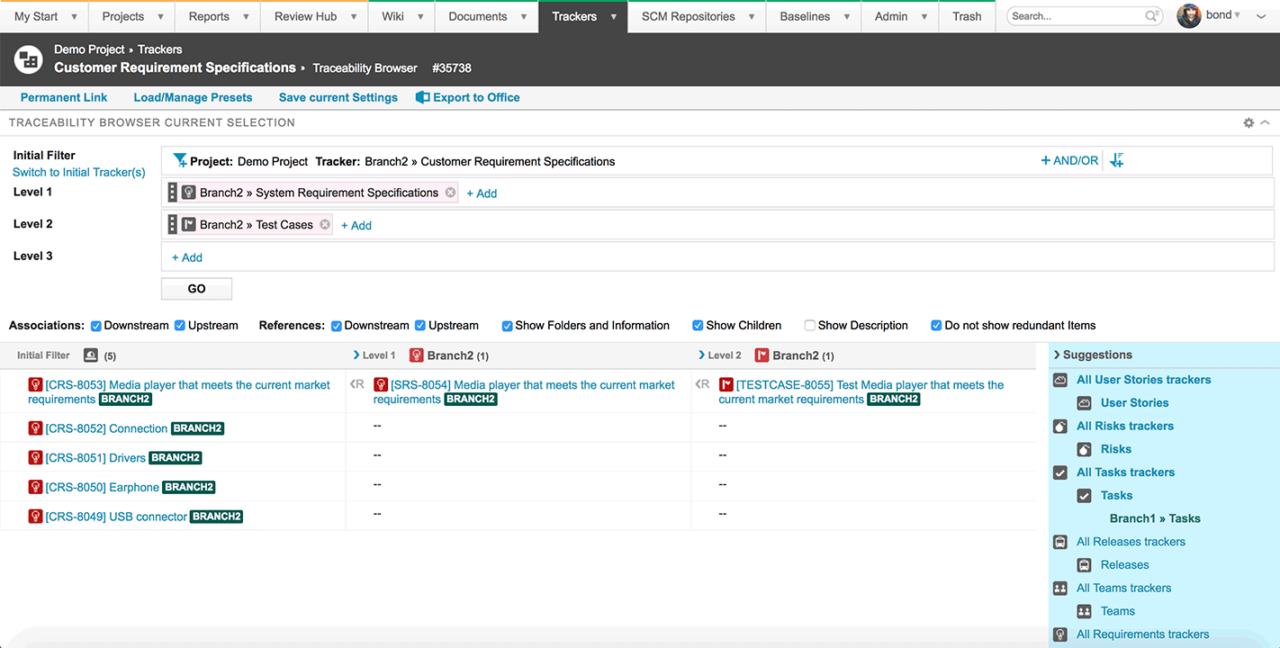Click the filter icon next to Demo Project
This screenshot has width=1280, height=648.
[x=181, y=160]
